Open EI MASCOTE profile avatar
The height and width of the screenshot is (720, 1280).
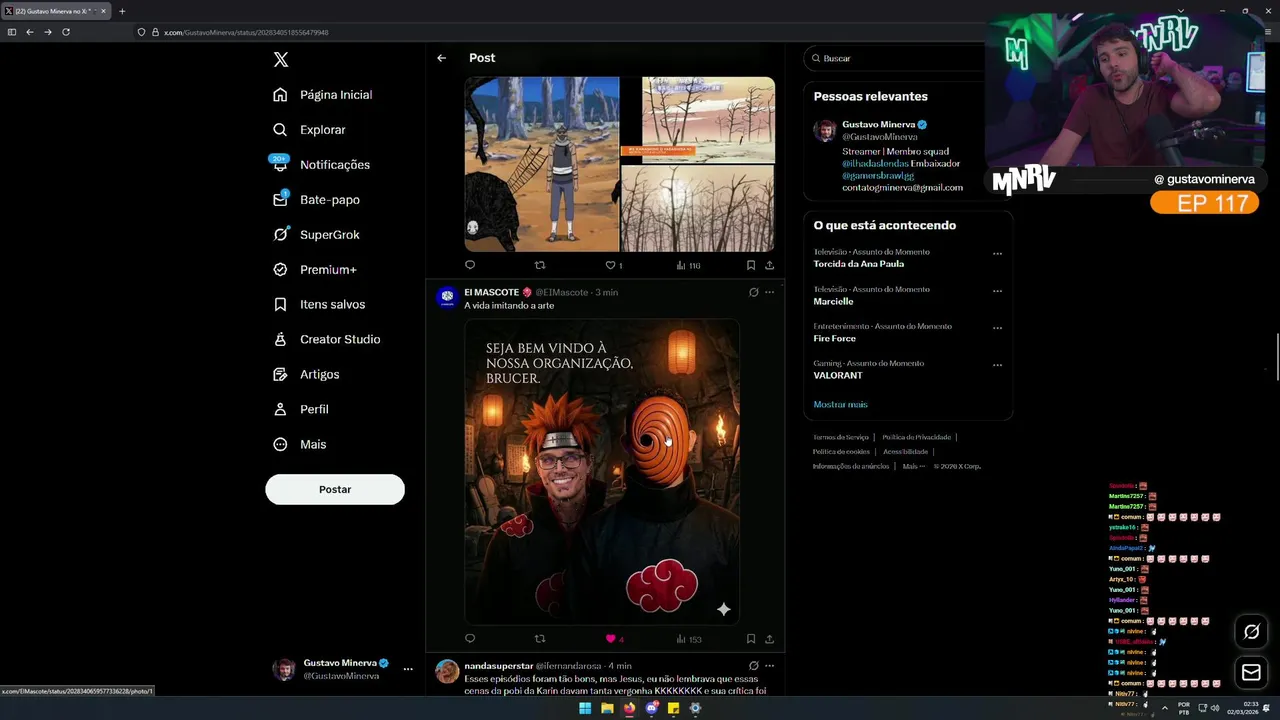pos(447,296)
